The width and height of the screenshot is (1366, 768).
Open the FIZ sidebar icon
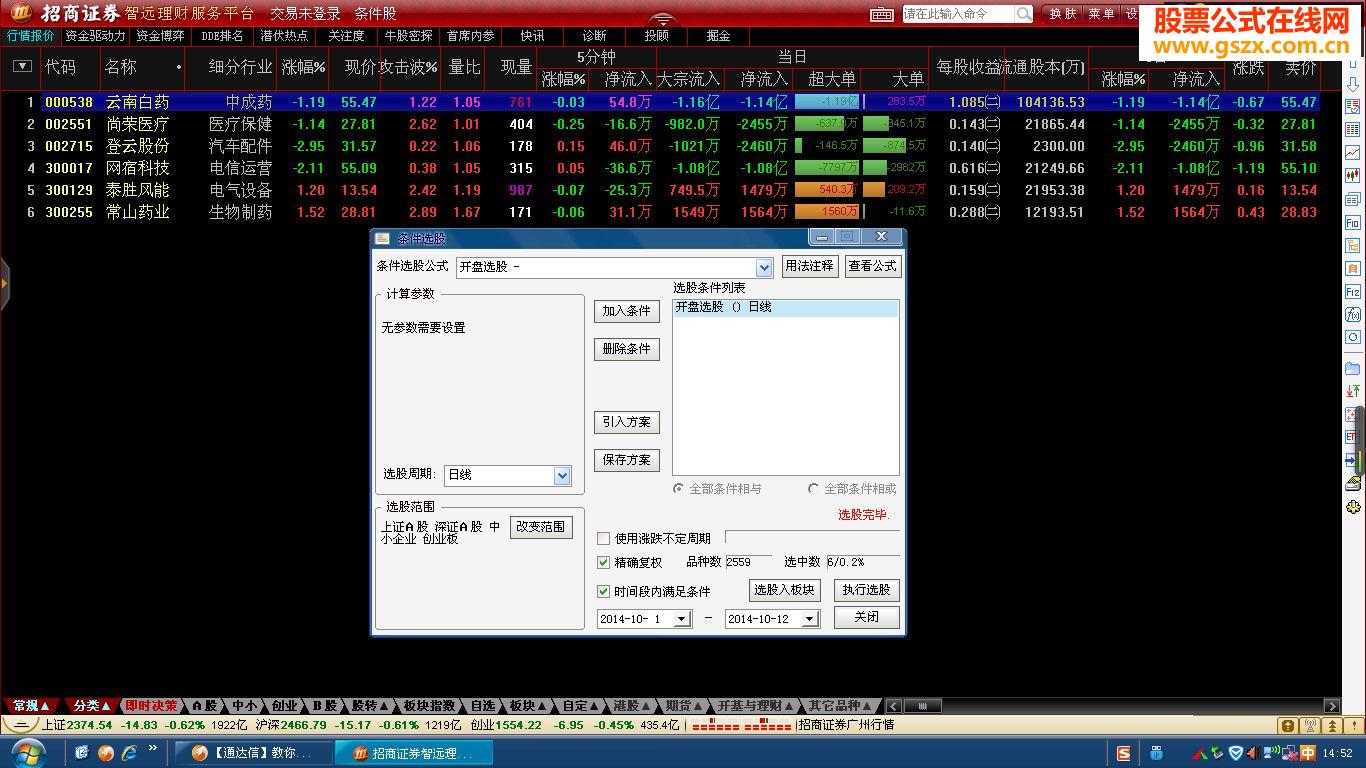point(1352,292)
